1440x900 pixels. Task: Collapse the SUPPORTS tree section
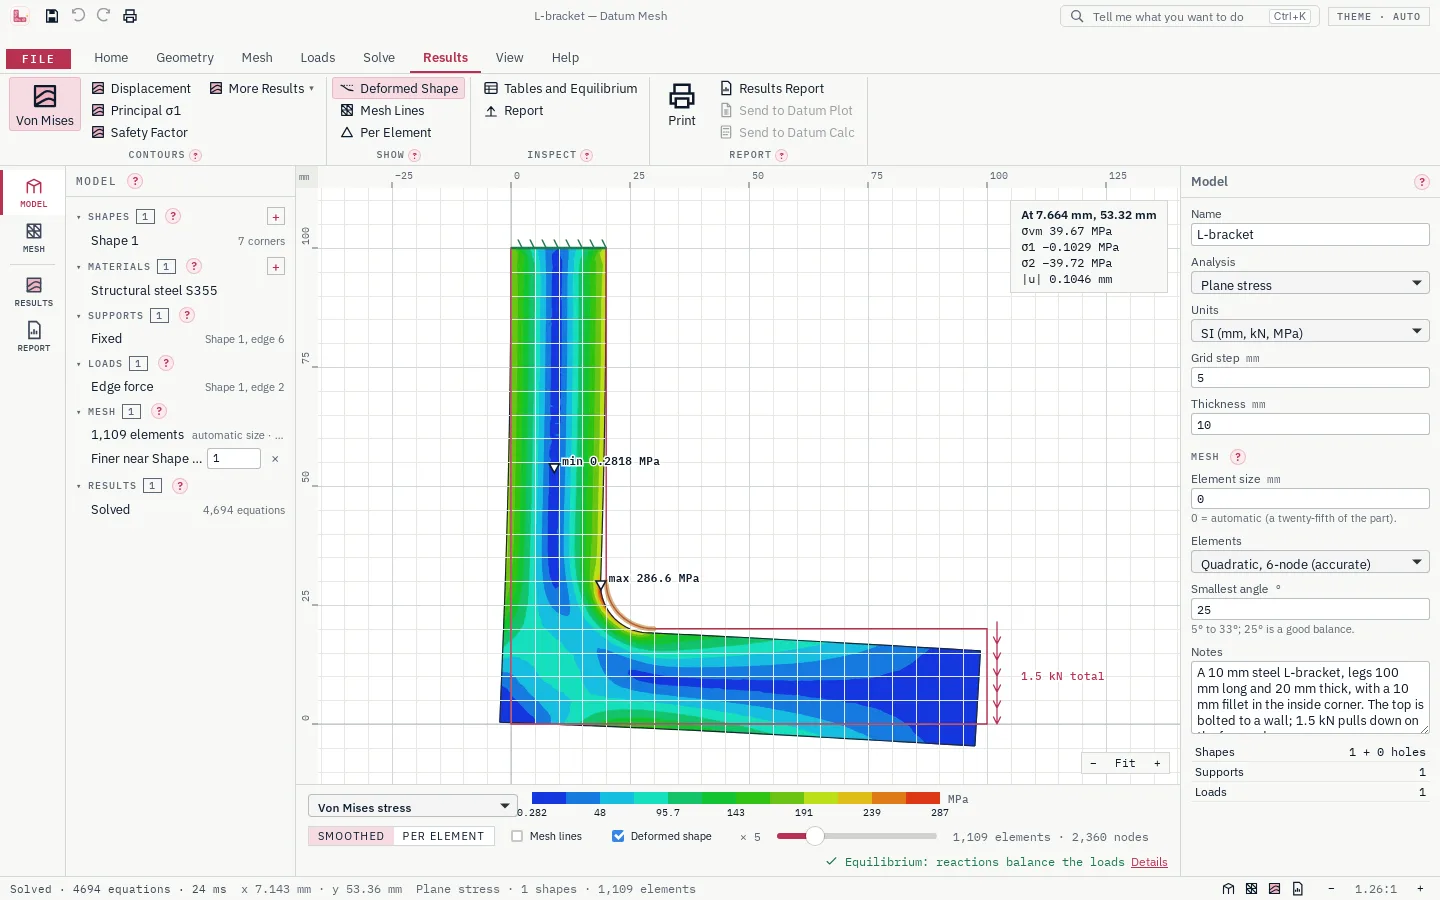click(x=79, y=316)
